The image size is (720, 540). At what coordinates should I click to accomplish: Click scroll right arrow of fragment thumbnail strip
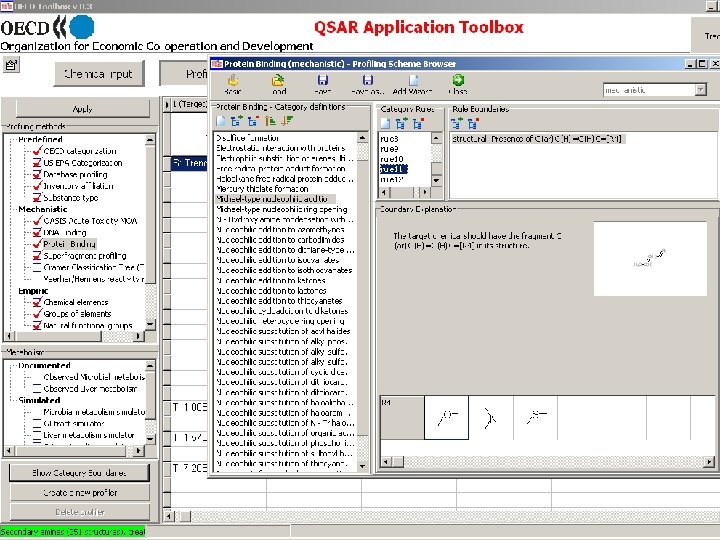coord(710,461)
